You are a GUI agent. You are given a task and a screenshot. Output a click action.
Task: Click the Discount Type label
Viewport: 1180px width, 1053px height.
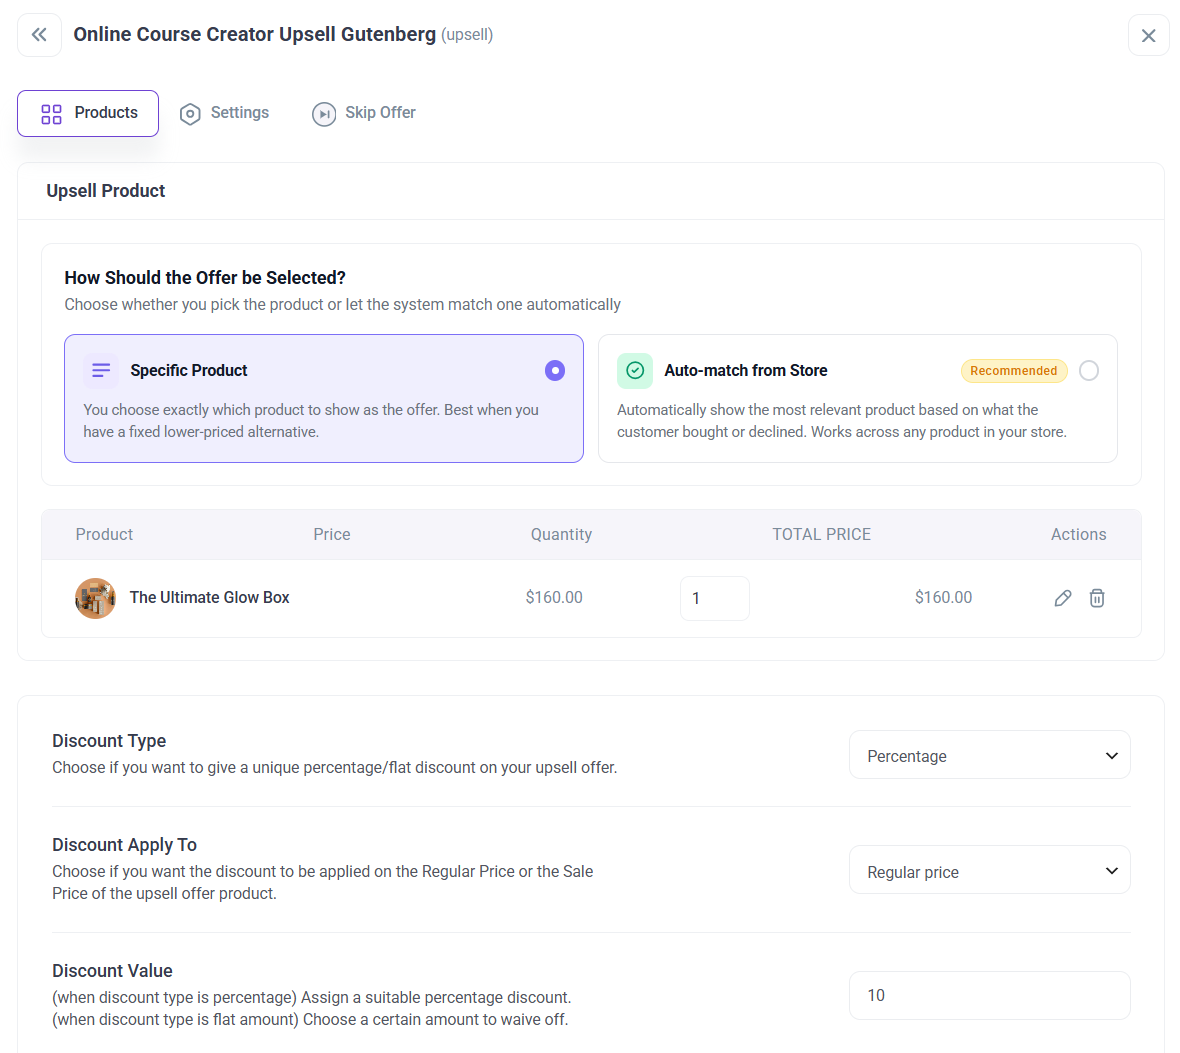[x=109, y=741]
